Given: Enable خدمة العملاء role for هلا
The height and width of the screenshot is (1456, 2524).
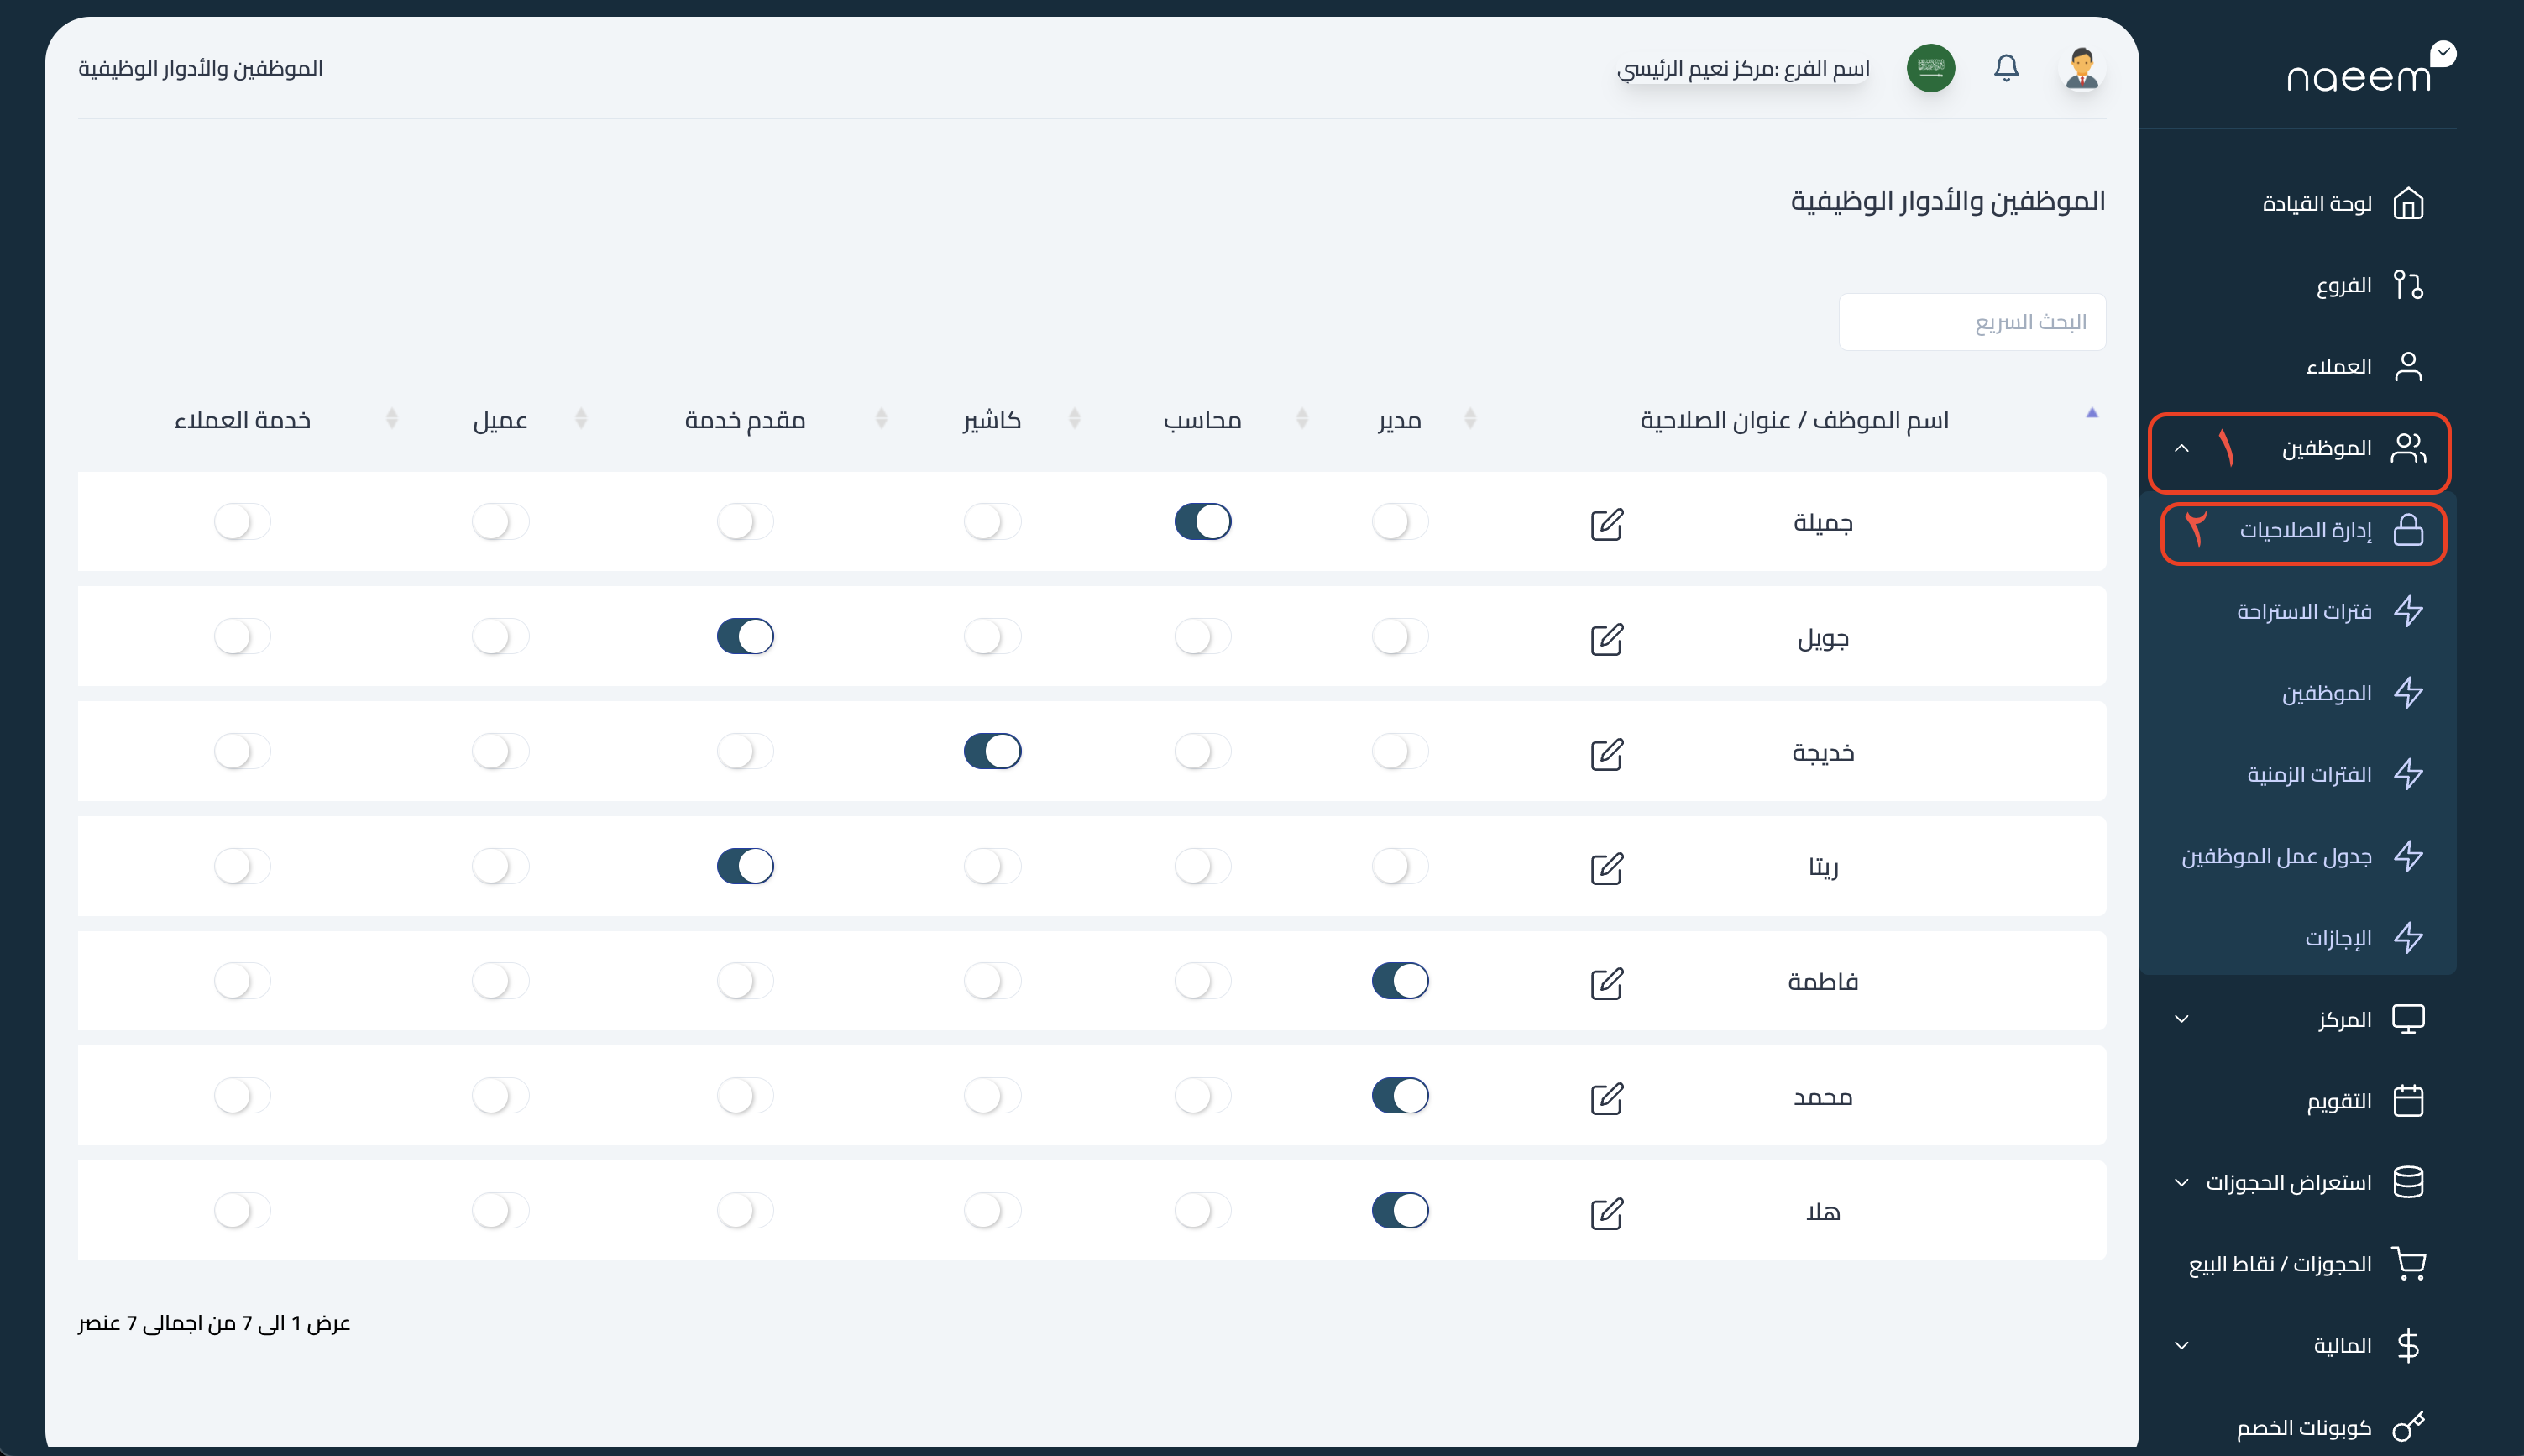Looking at the screenshot, I should tap(243, 1210).
